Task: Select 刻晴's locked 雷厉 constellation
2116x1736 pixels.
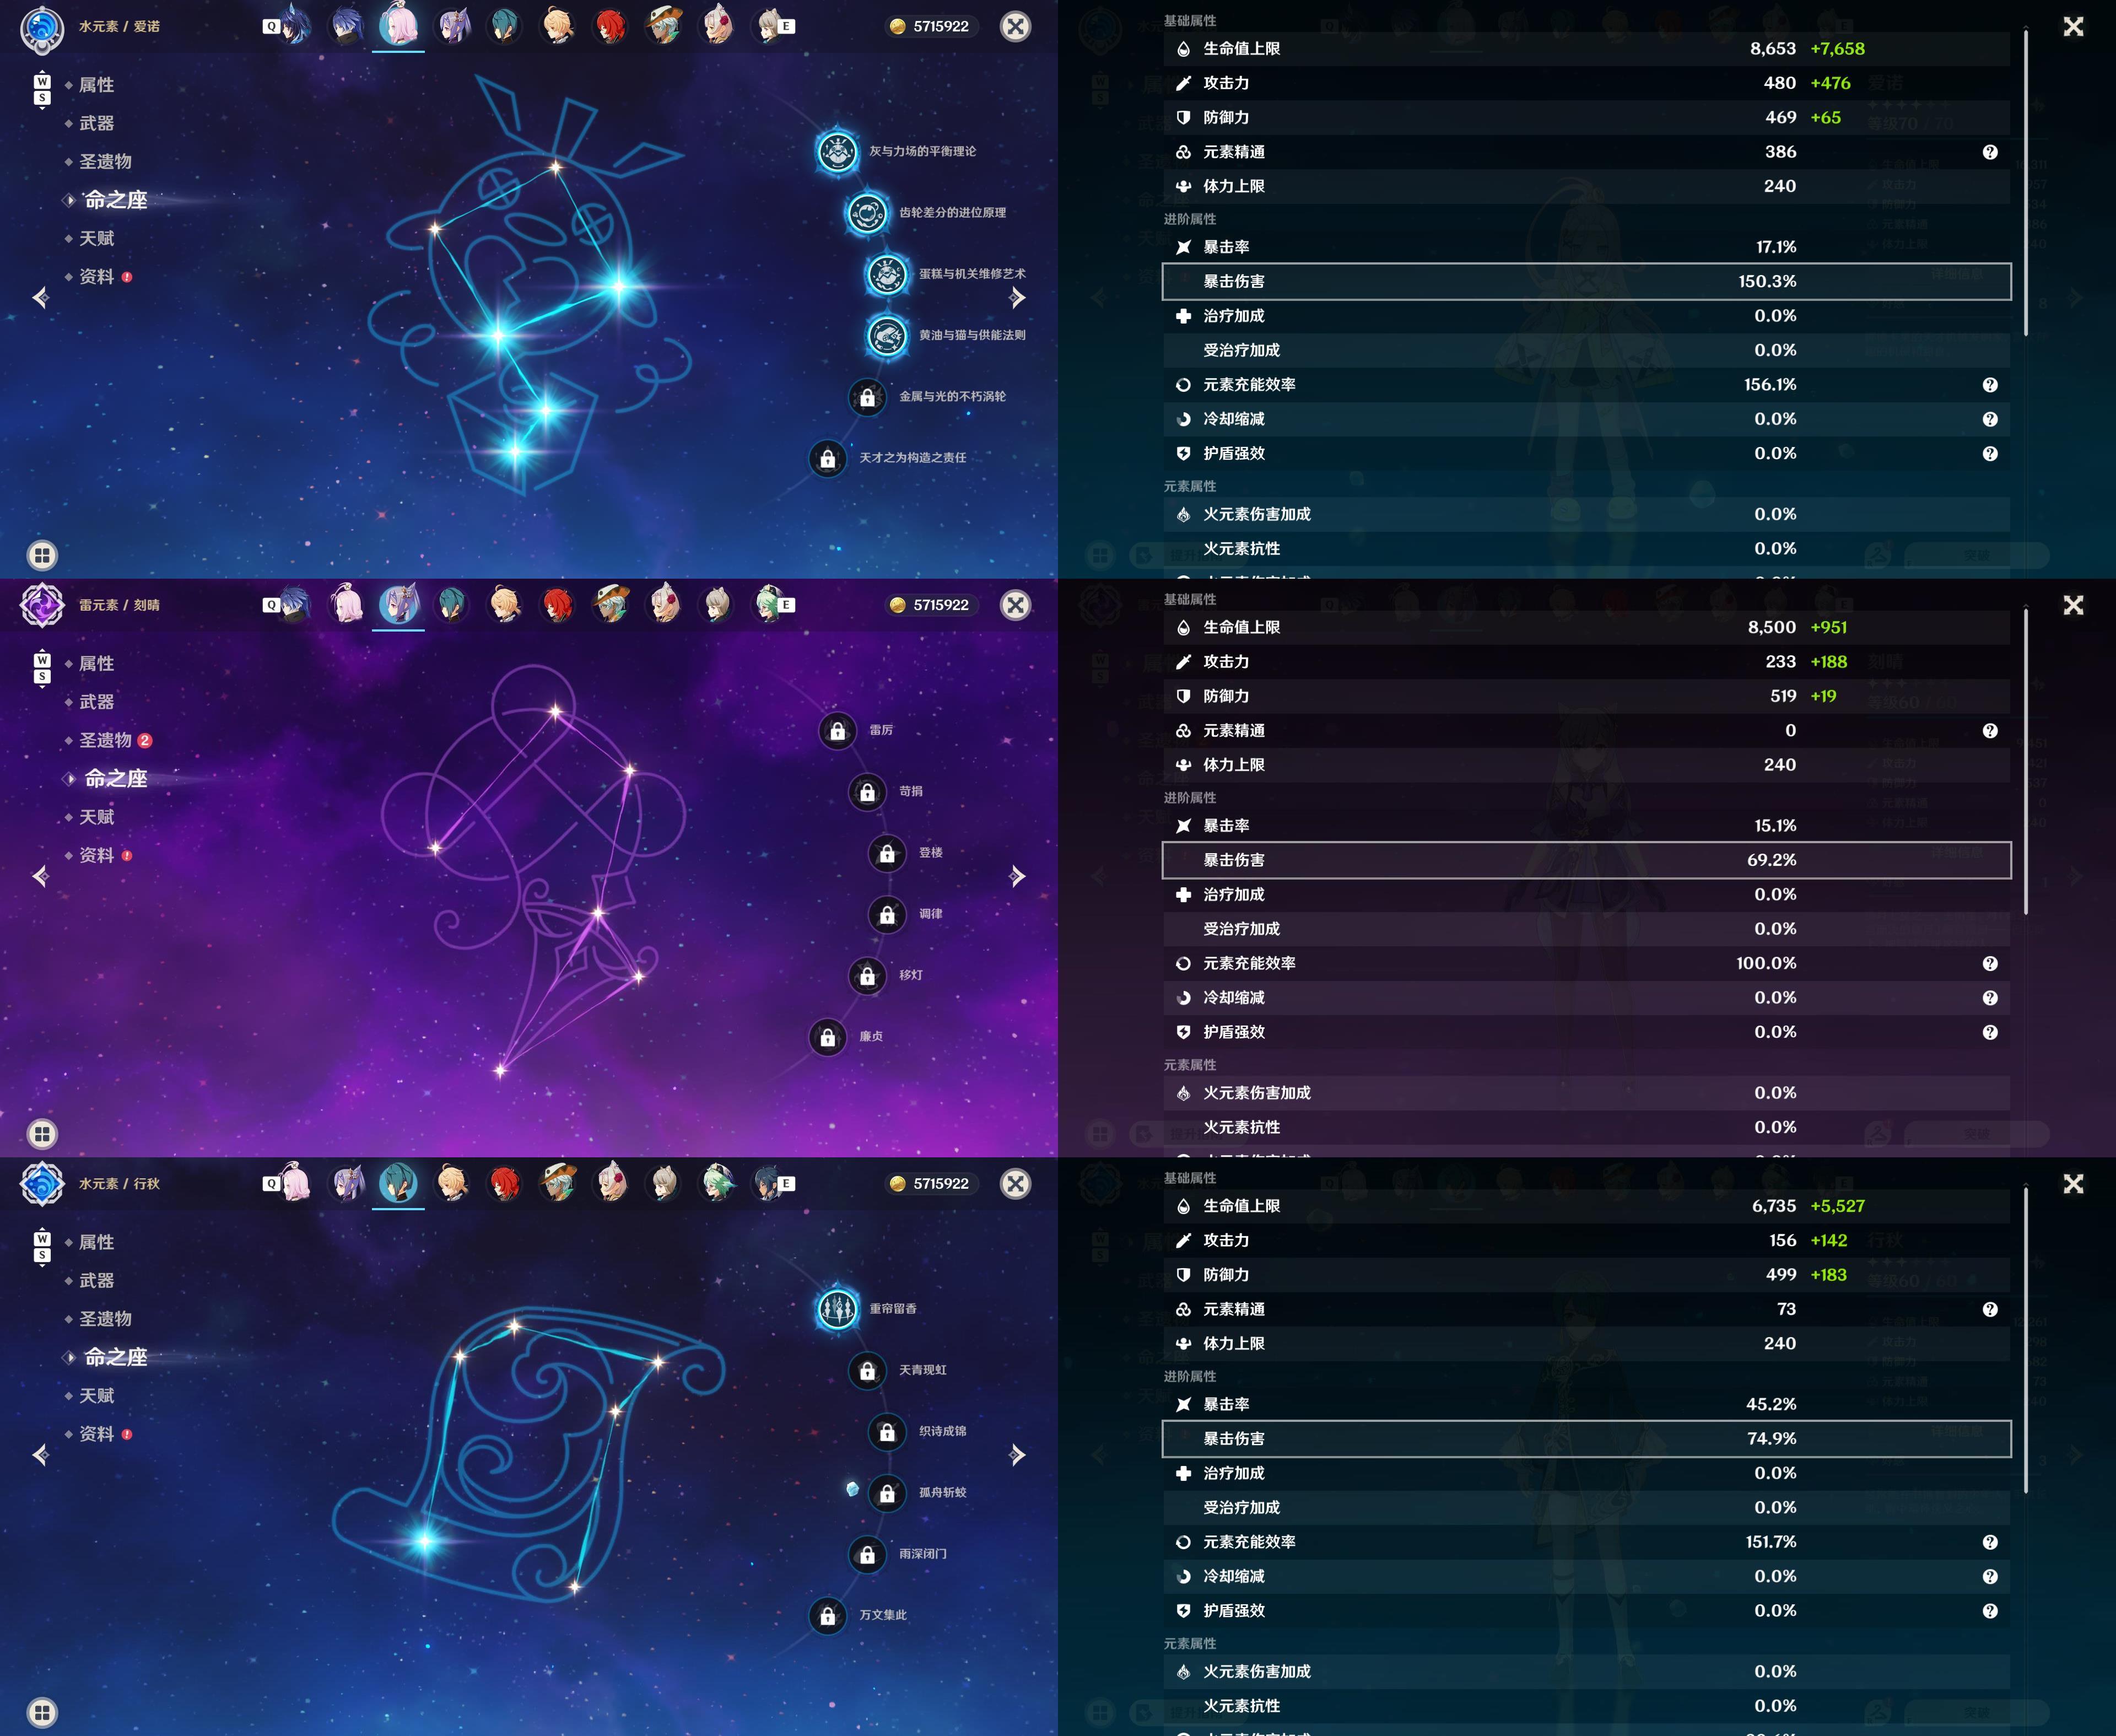Action: tap(837, 731)
